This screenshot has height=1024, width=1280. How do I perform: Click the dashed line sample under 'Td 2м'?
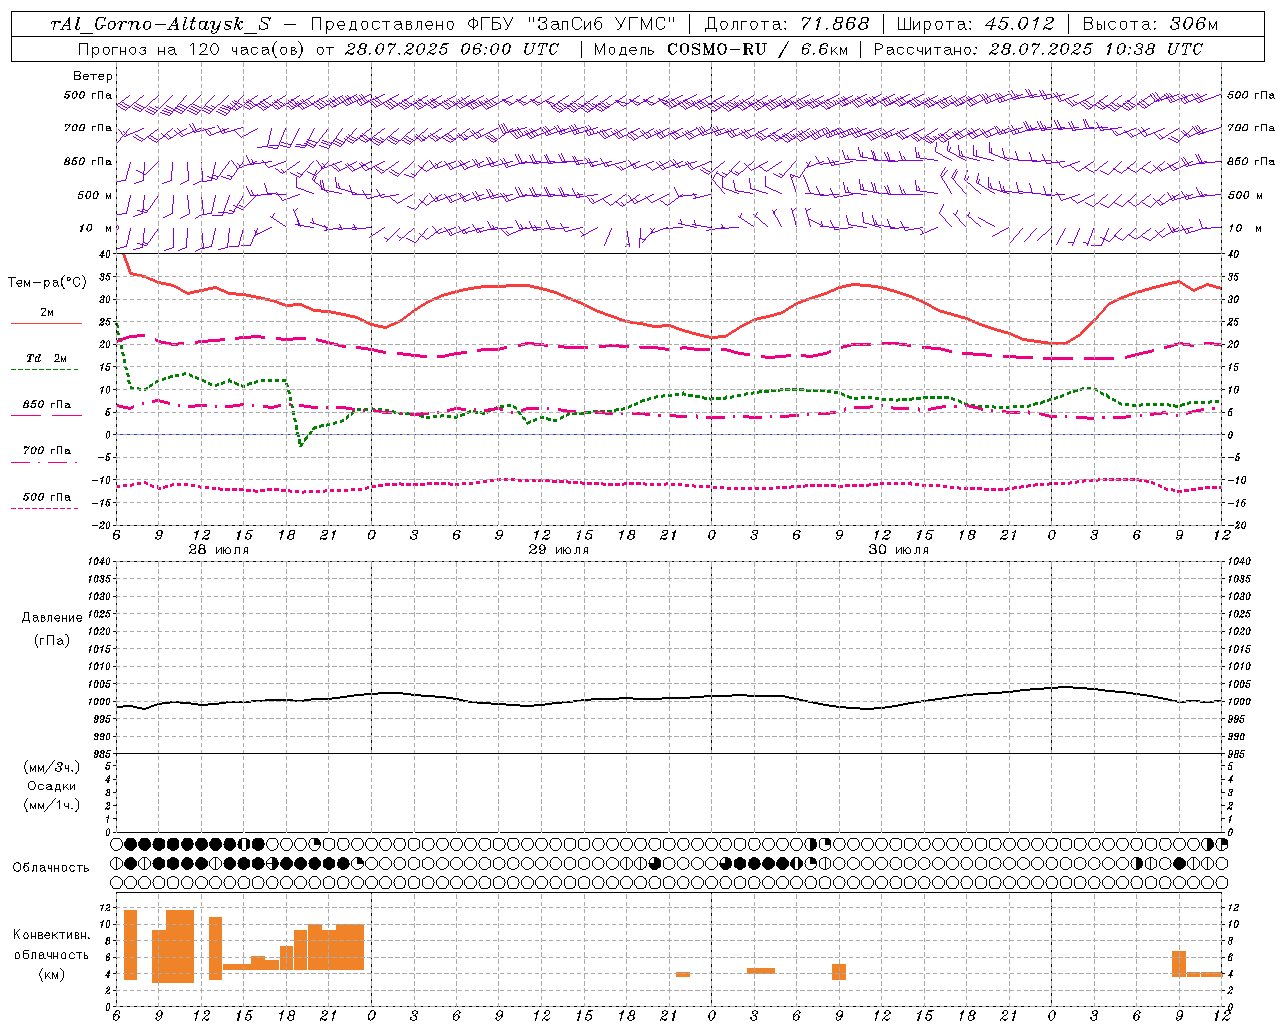(45, 370)
